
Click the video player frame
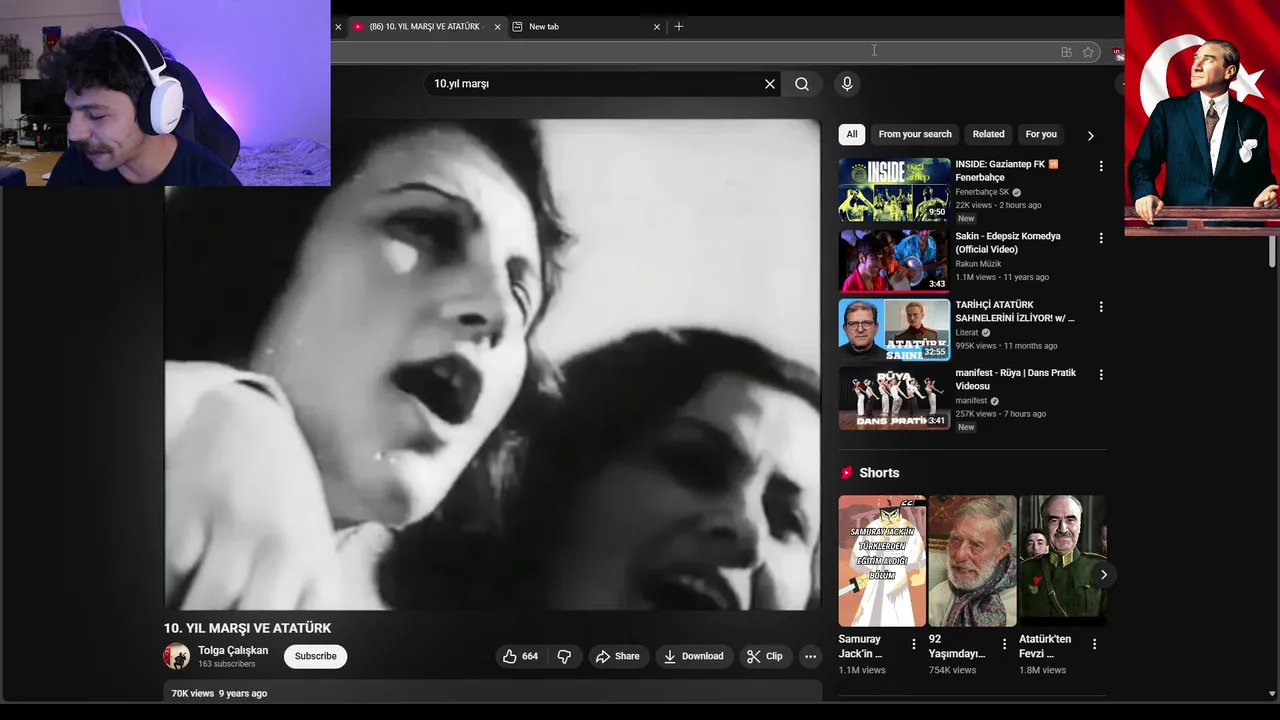pos(492,365)
